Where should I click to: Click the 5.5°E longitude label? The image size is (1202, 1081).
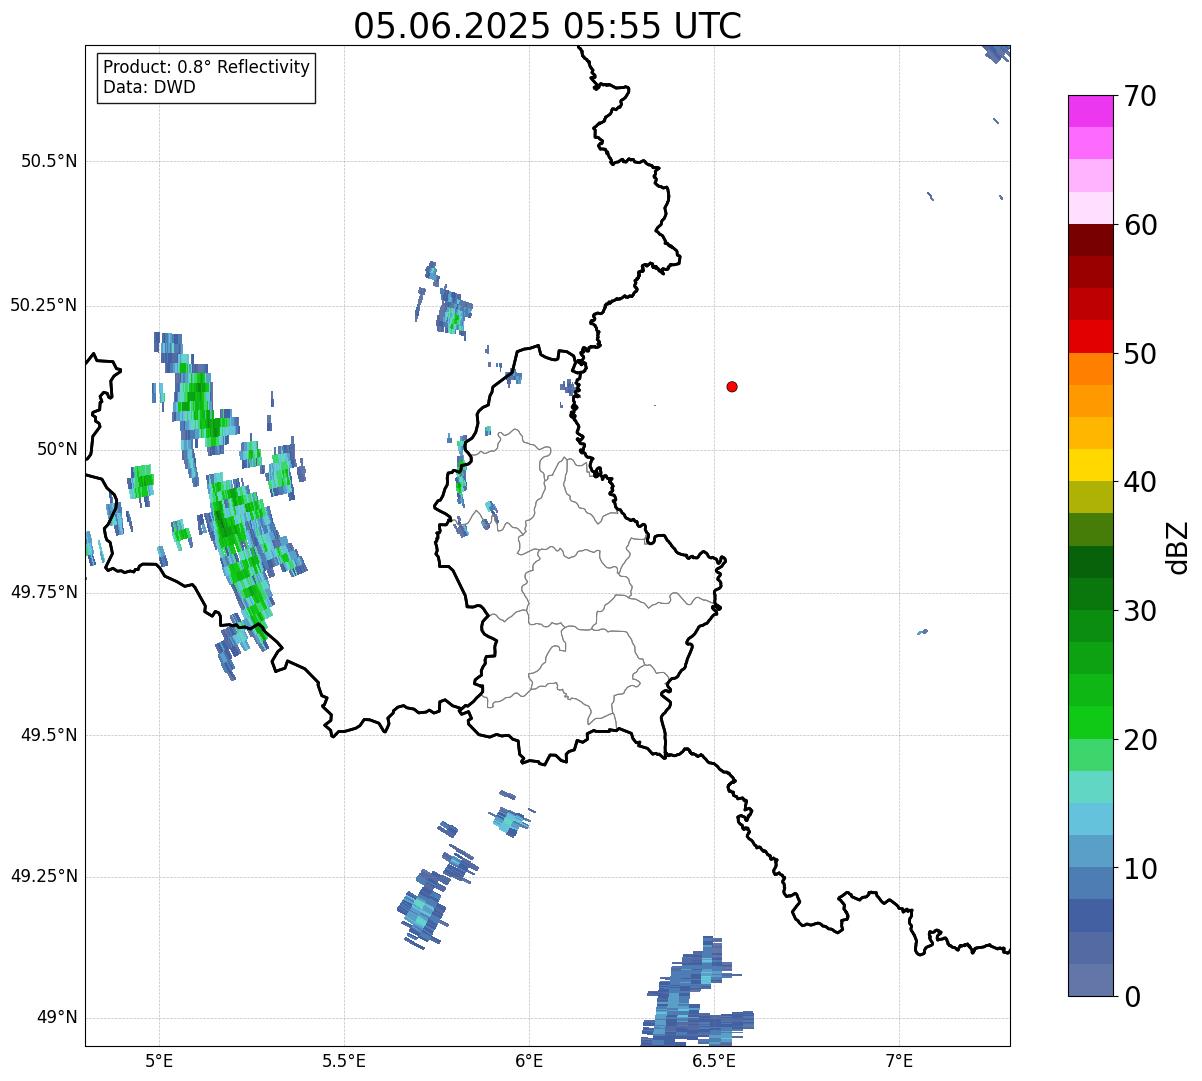click(344, 1060)
